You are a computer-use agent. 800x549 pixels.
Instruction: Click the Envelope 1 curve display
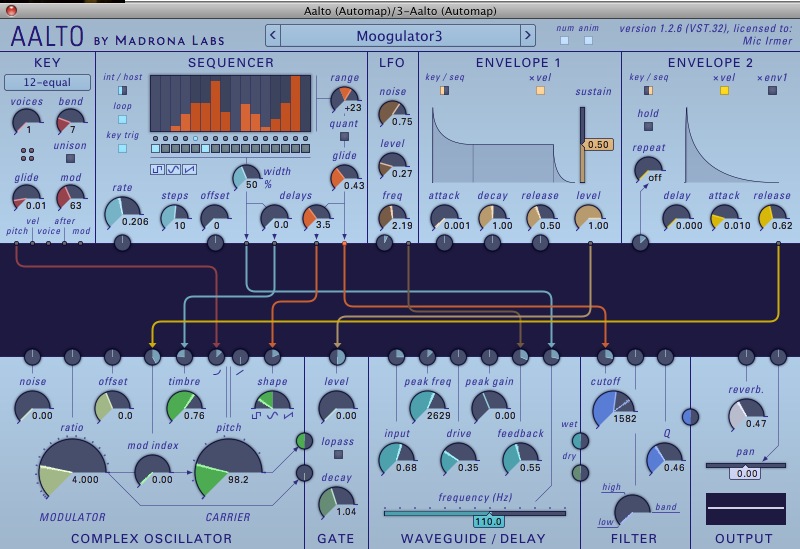tap(503, 145)
